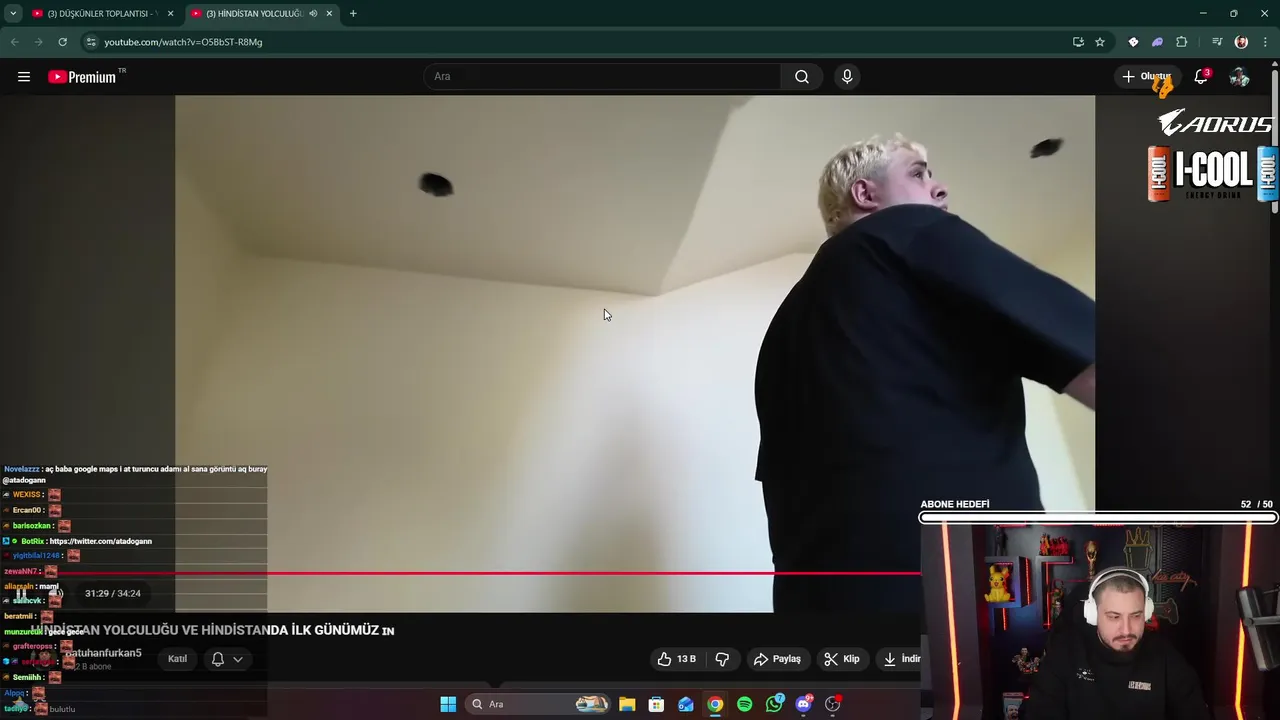Viewport: 1280px width, 720px height.
Task: Open the batuhanfurkan5 channel link
Action: 103,653
